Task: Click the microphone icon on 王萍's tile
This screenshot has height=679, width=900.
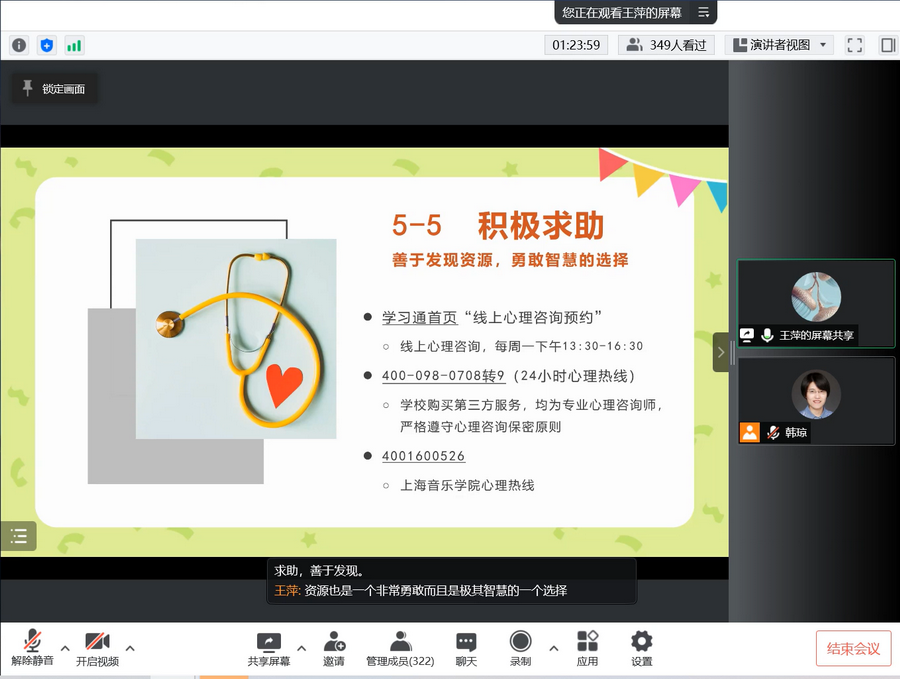Action: [x=767, y=335]
